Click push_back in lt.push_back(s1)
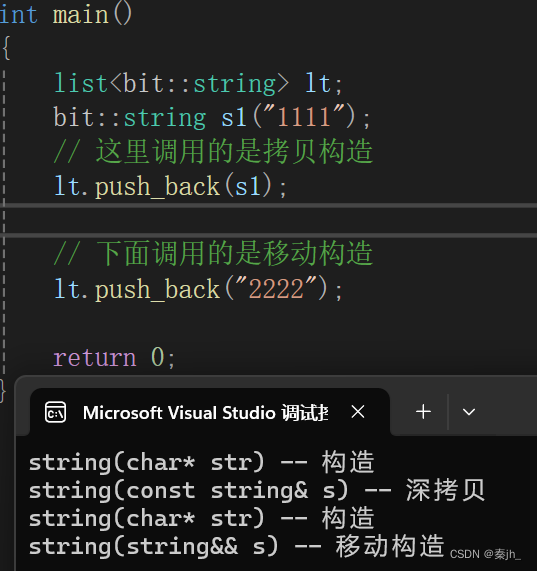 [157, 186]
